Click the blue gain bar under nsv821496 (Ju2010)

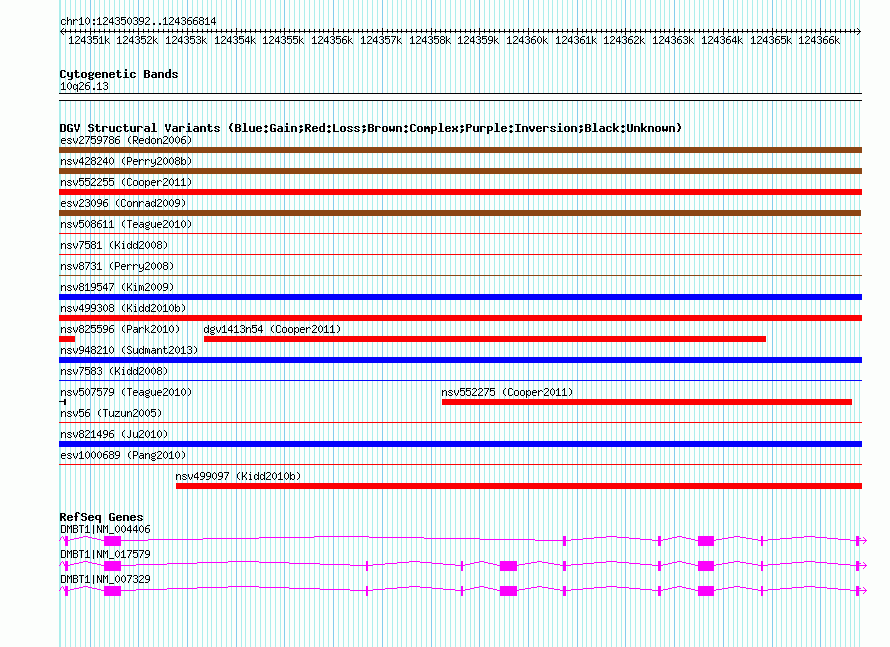[460, 444]
